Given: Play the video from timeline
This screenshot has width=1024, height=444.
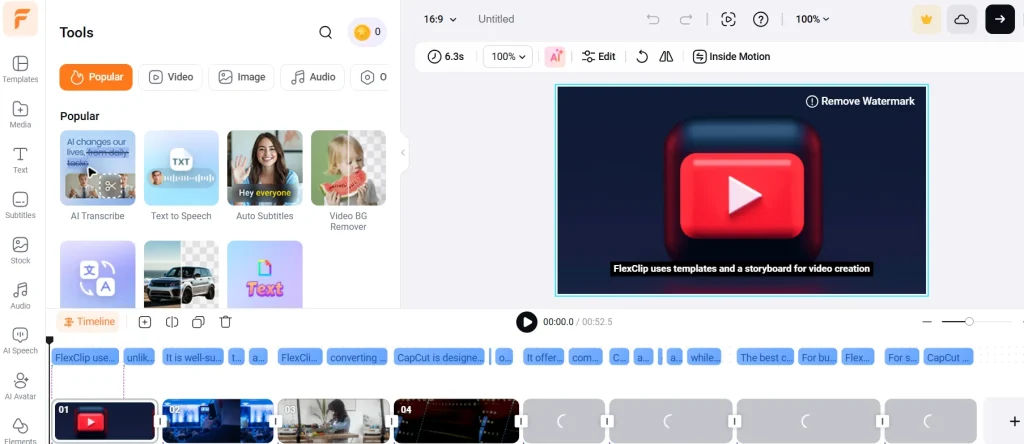Looking at the screenshot, I should coord(526,322).
